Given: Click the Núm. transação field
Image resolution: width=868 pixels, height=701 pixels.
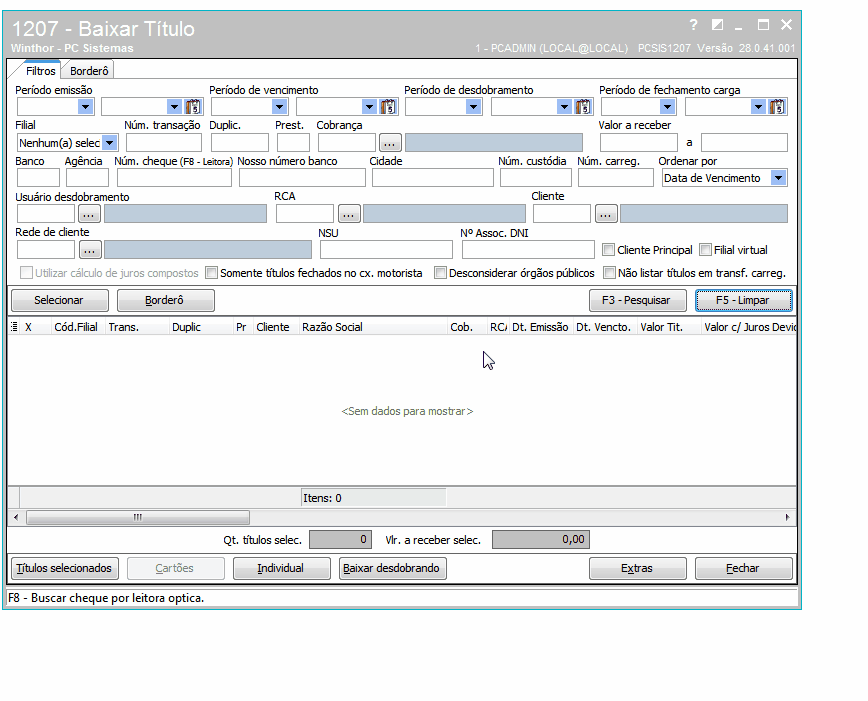Looking at the screenshot, I should [164, 143].
